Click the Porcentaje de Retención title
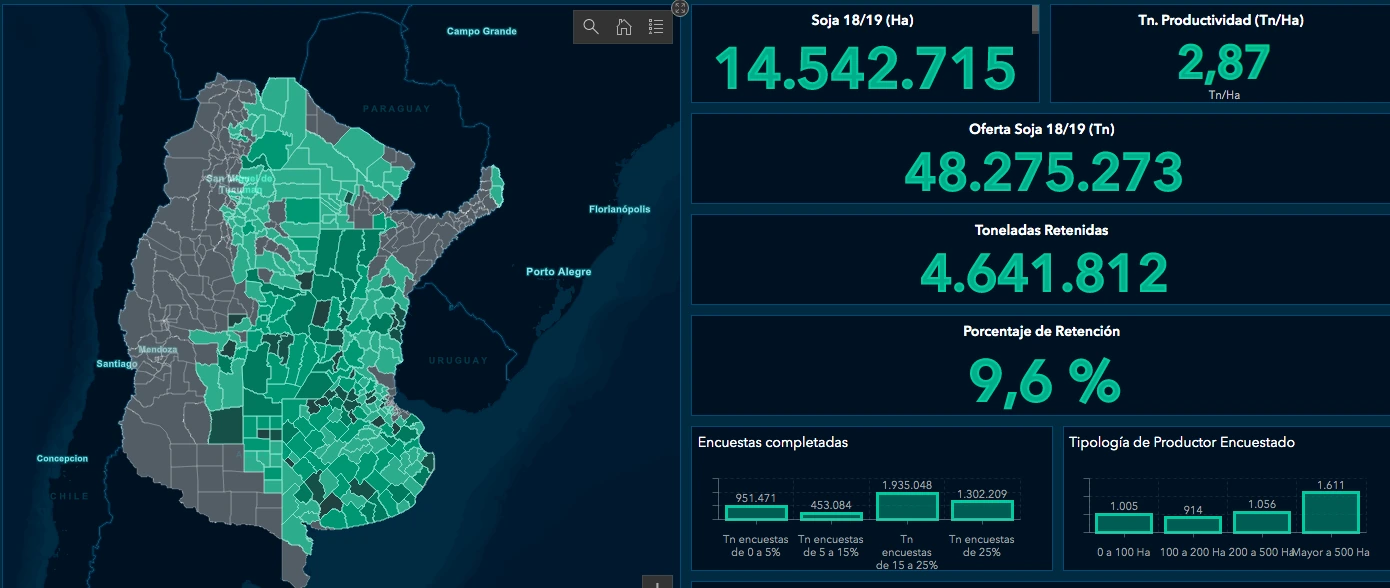 tap(1041, 331)
